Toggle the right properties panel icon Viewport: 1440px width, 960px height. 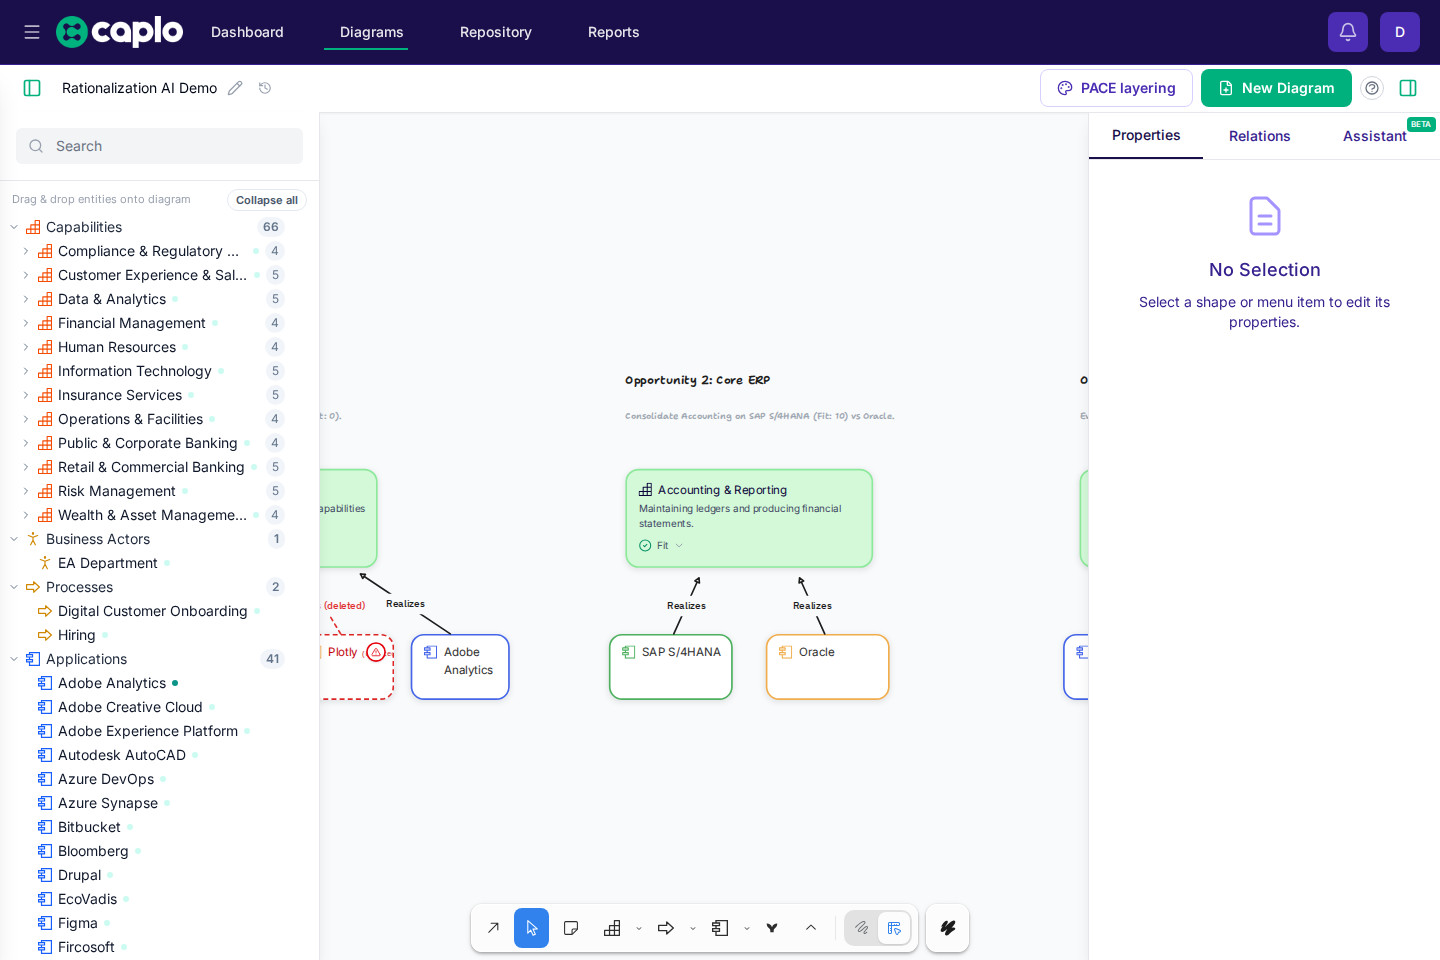coord(1408,88)
